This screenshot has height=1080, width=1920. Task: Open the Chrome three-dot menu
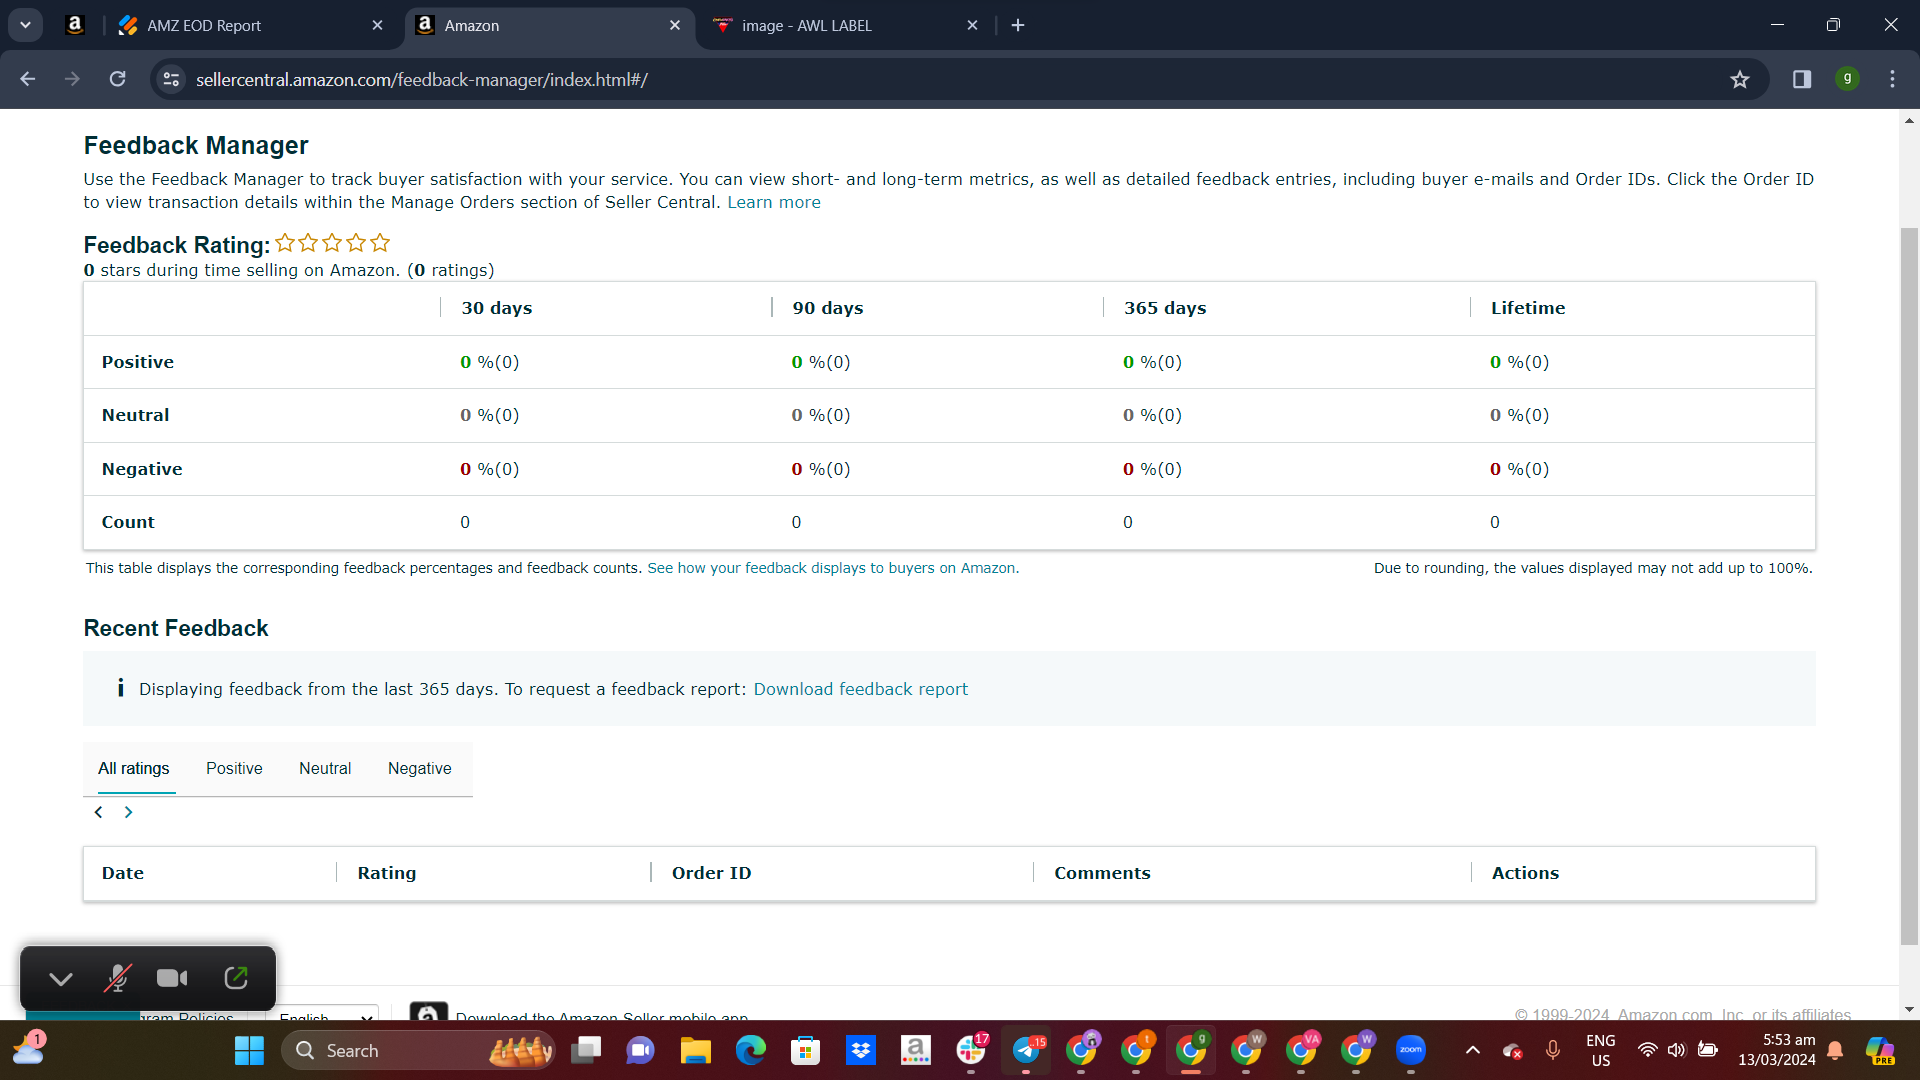click(x=1892, y=79)
